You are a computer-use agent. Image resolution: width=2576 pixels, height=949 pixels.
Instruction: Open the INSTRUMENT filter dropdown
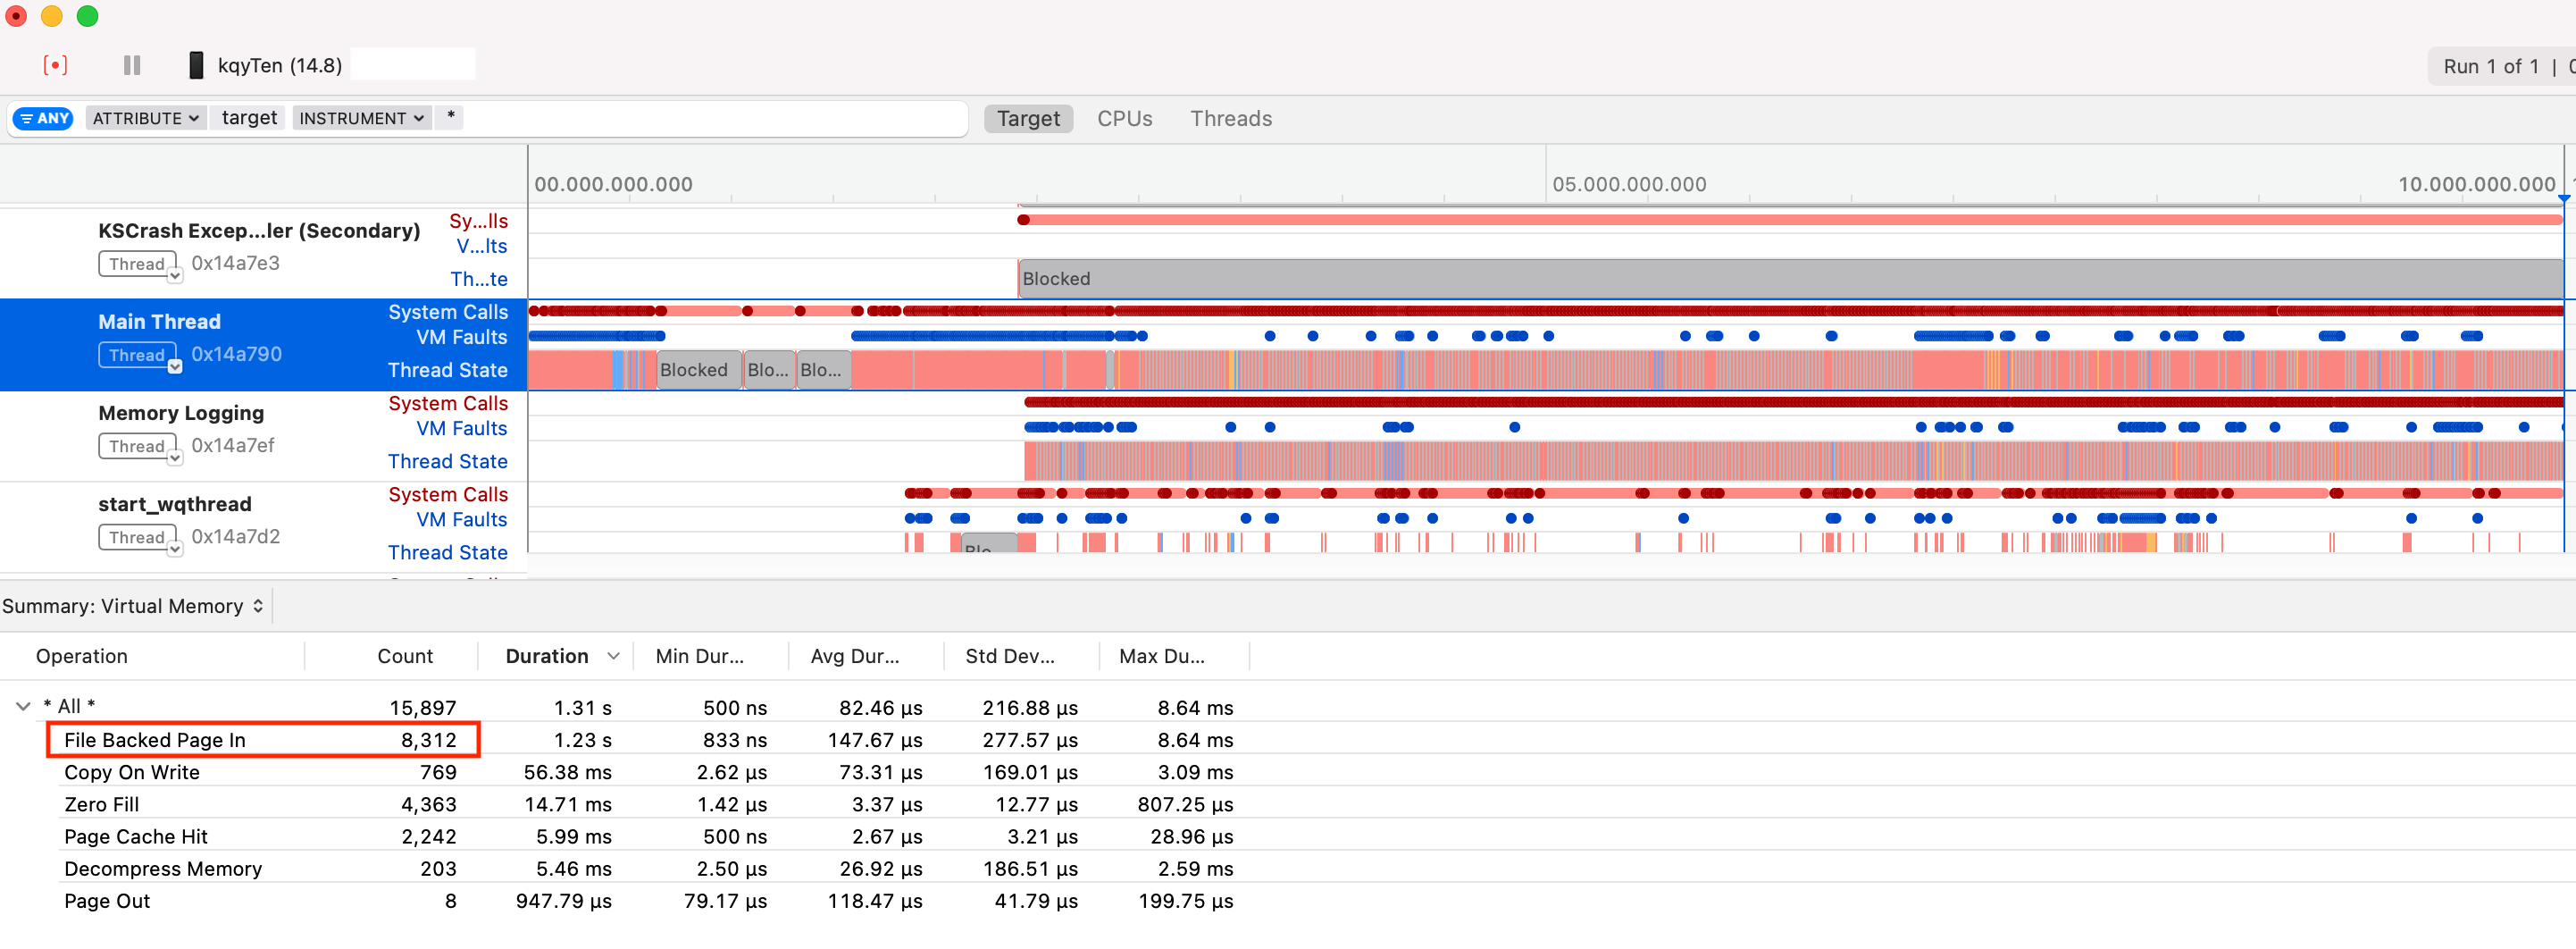[361, 118]
